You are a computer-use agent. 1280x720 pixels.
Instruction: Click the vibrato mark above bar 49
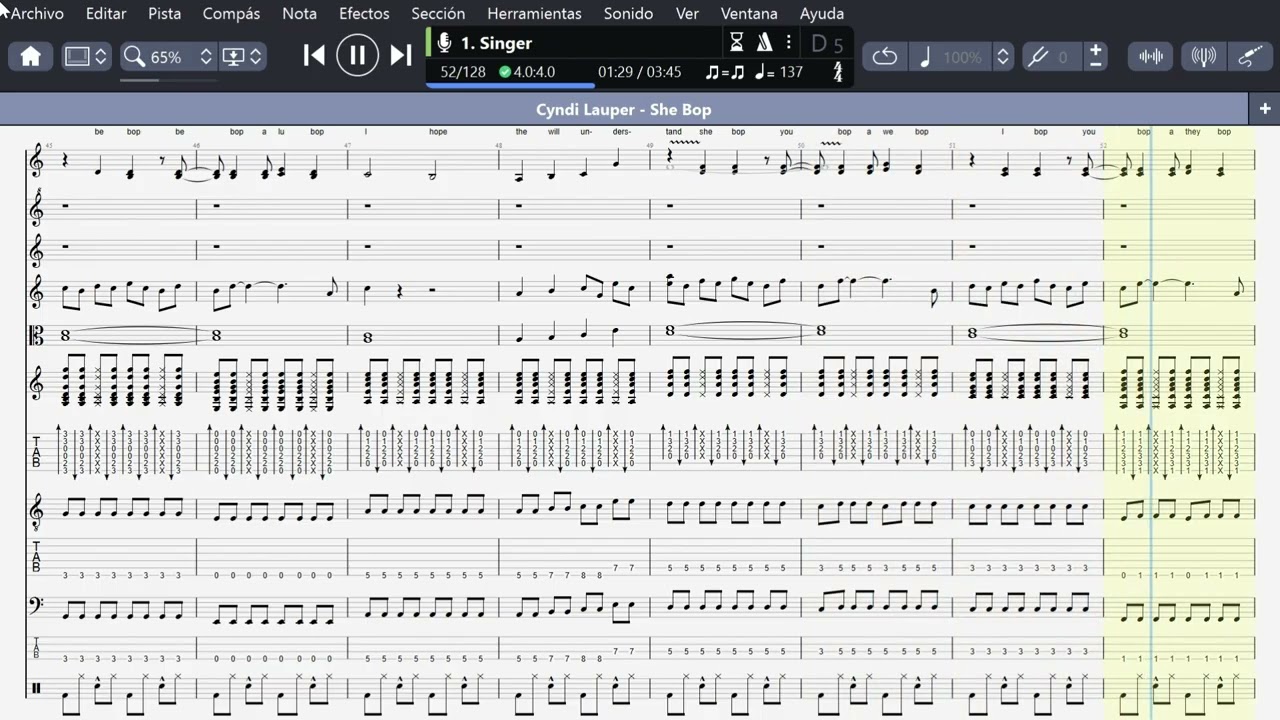pyautogui.click(x=683, y=144)
